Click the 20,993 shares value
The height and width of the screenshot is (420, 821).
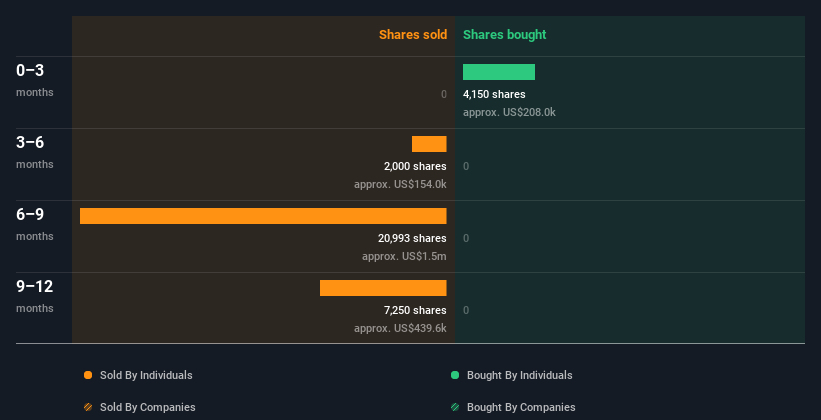click(x=412, y=238)
